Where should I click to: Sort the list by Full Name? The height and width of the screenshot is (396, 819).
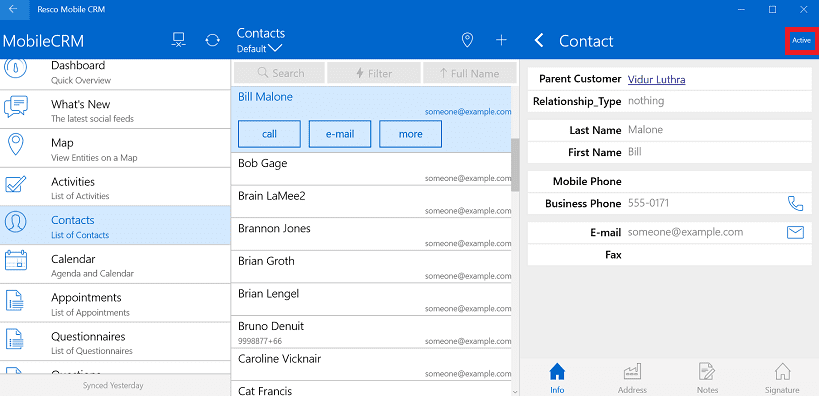click(470, 73)
